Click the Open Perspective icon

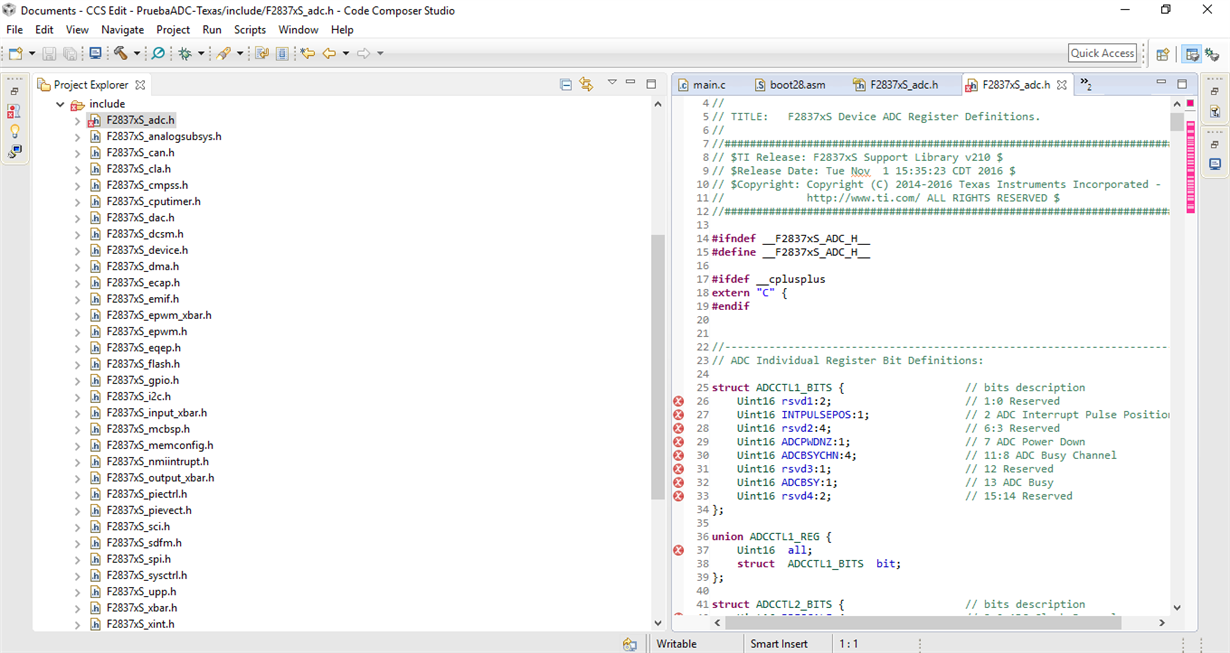coord(1163,54)
